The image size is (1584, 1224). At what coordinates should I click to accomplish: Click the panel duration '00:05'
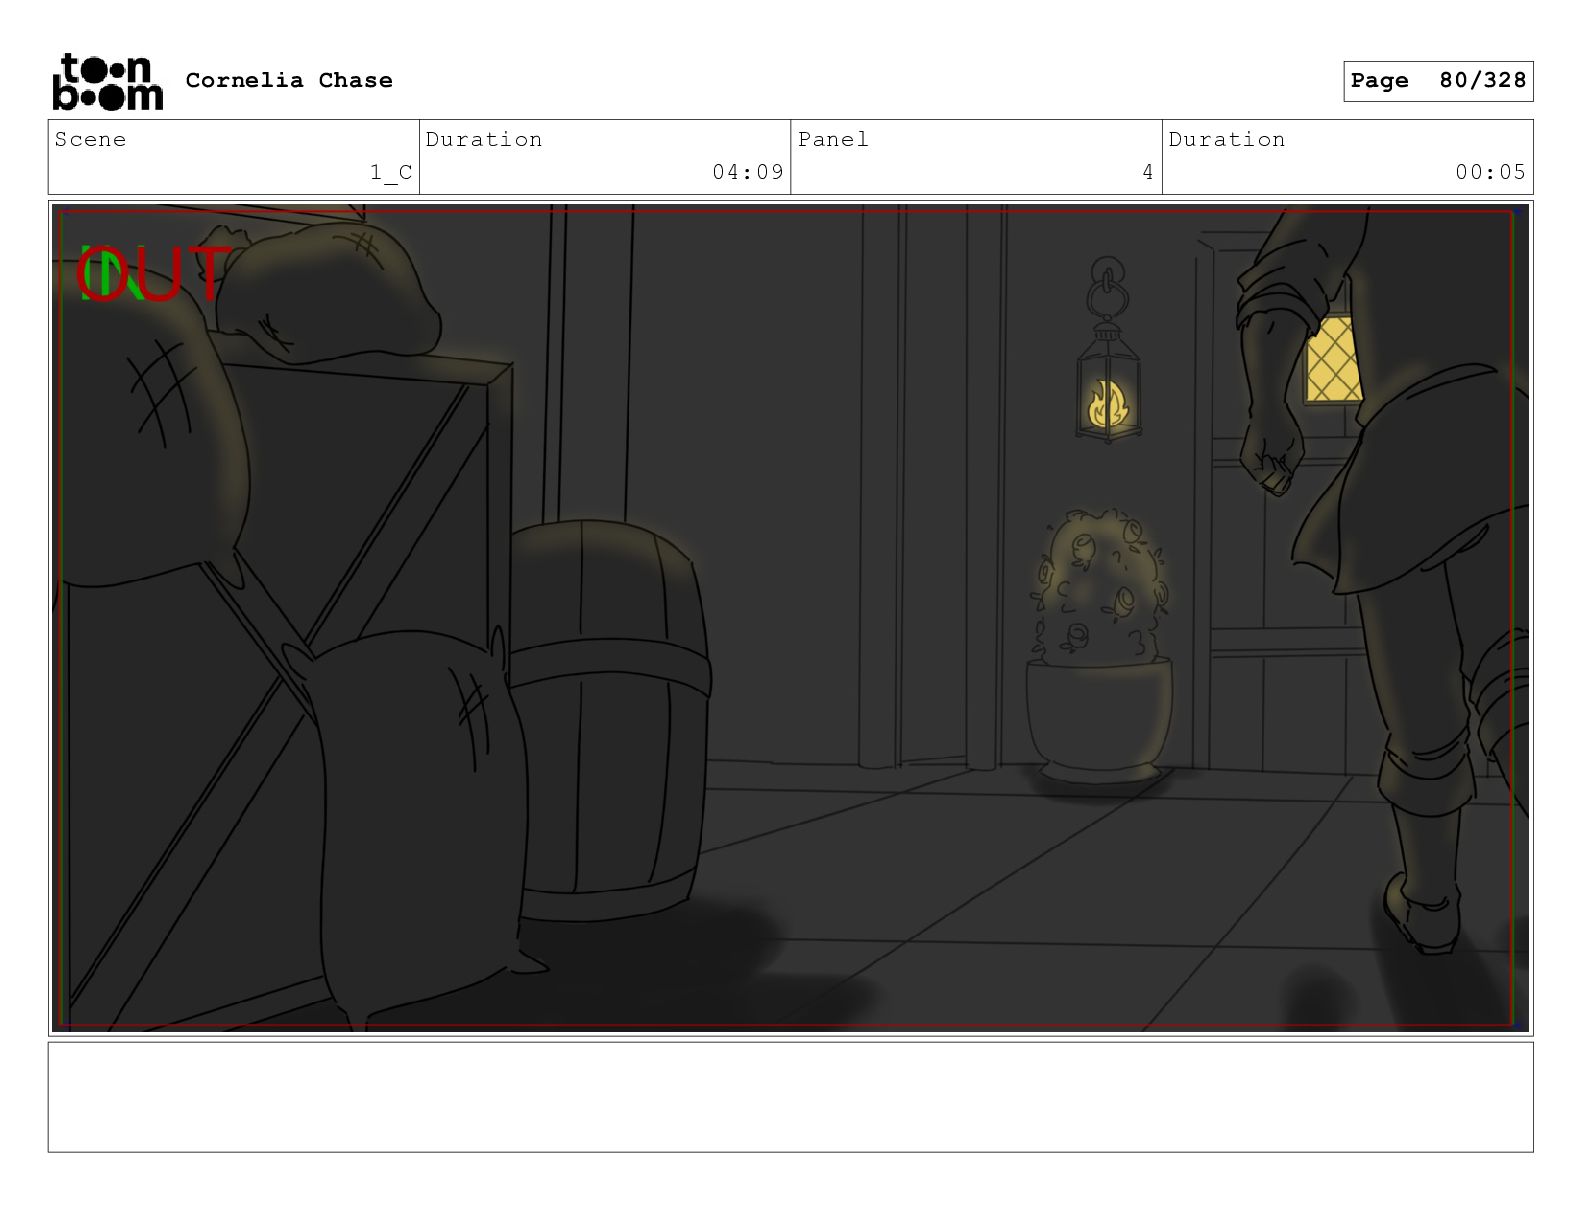(x=1490, y=172)
